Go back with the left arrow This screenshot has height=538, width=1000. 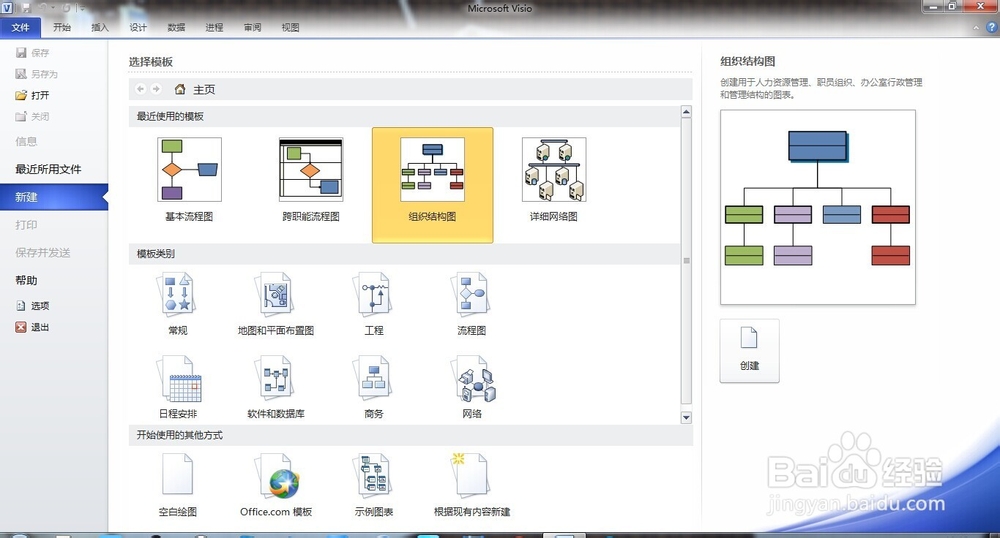tap(140, 89)
